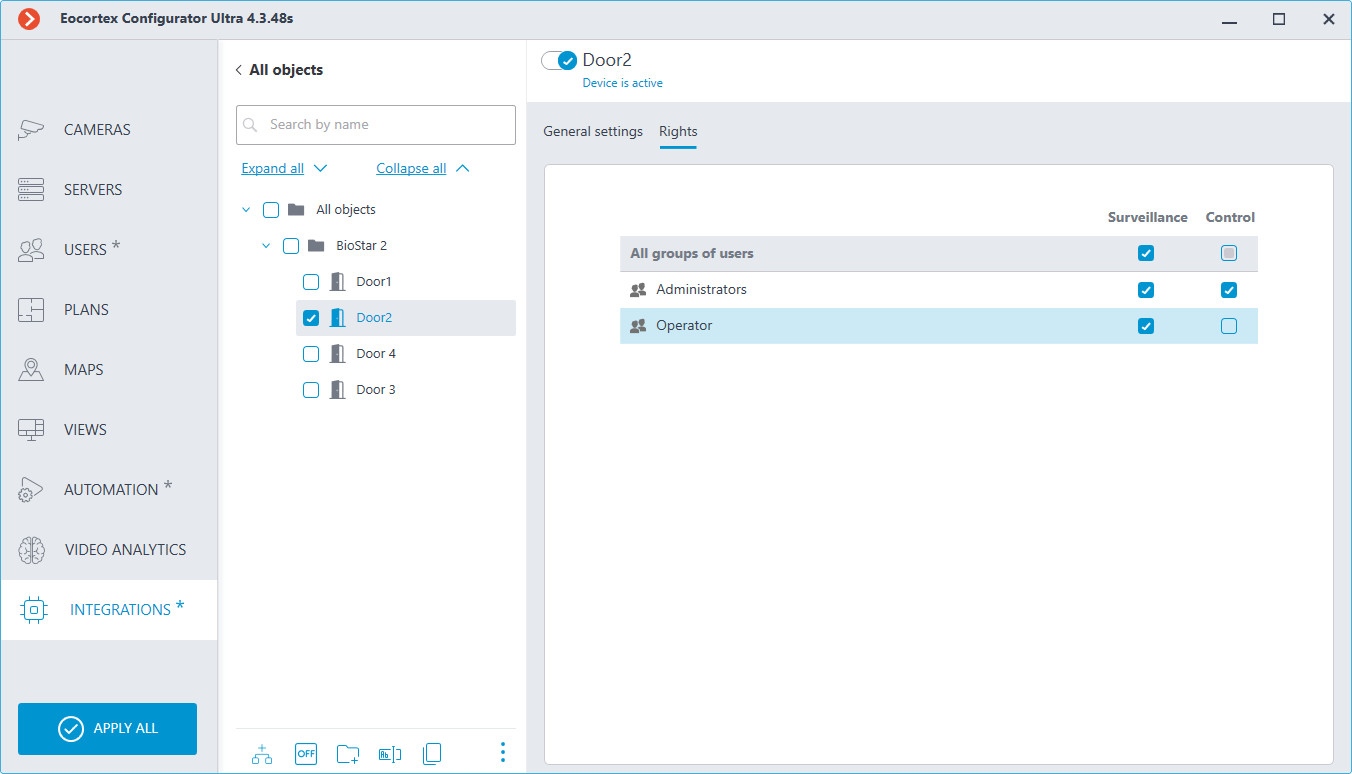
Task: Select the Operator row label
Action: click(x=684, y=326)
